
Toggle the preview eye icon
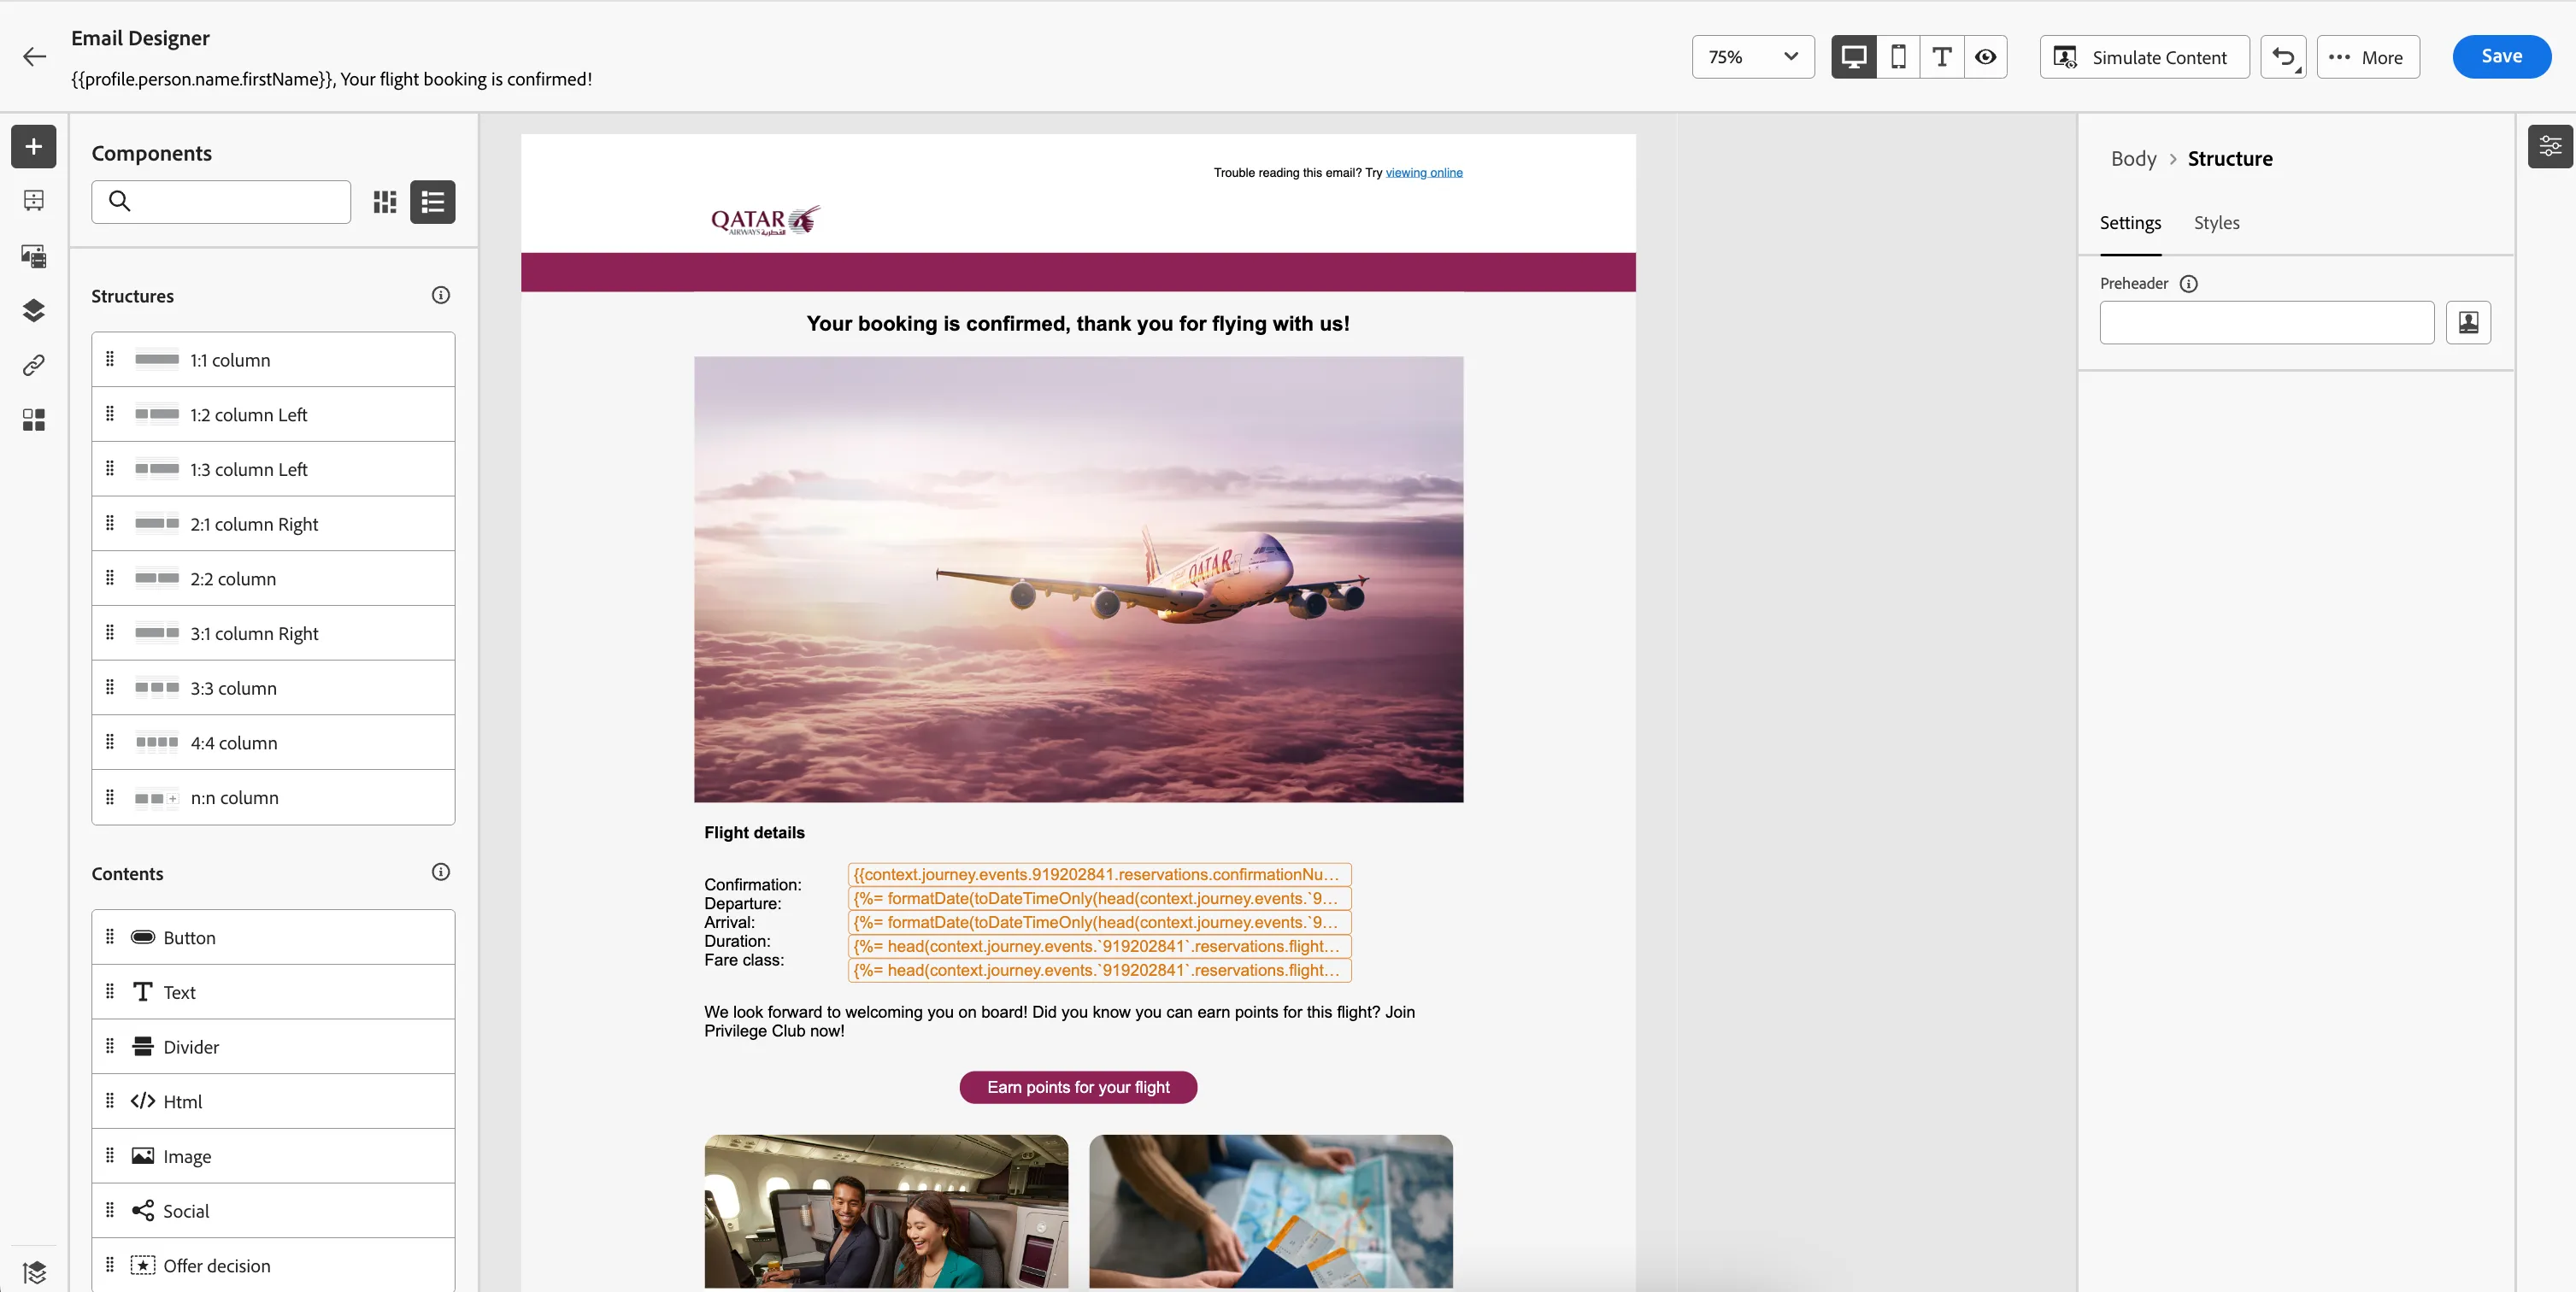coord(1985,57)
